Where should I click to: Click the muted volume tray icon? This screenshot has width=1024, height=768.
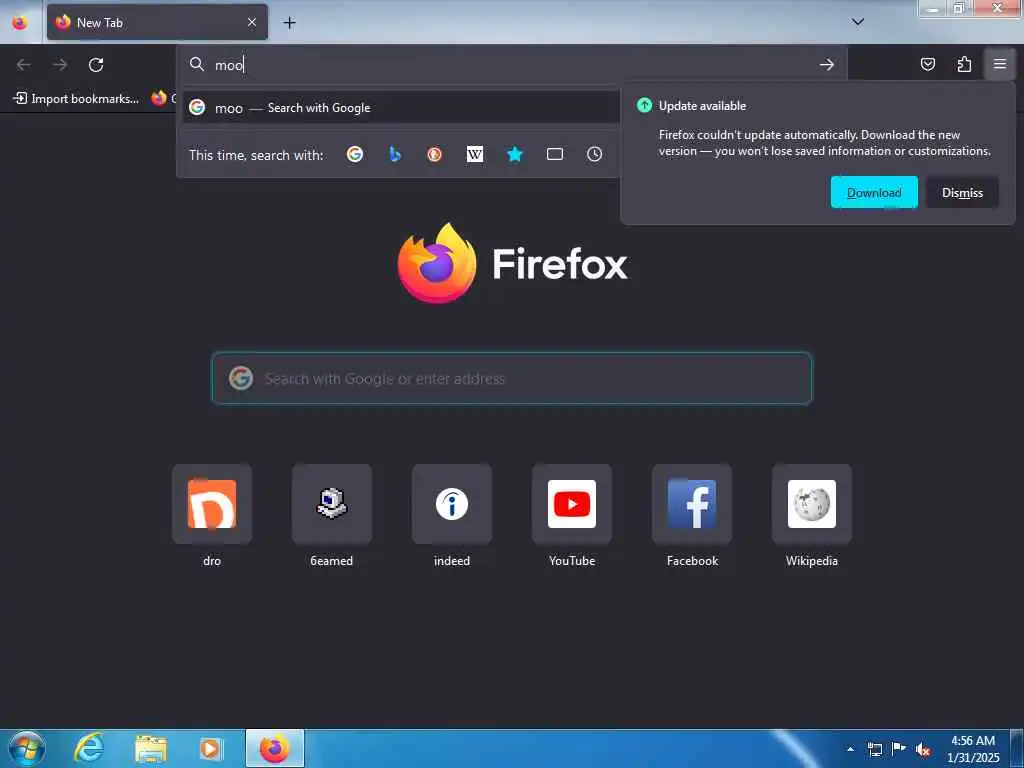pyautogui.click(x=923, y=749)
